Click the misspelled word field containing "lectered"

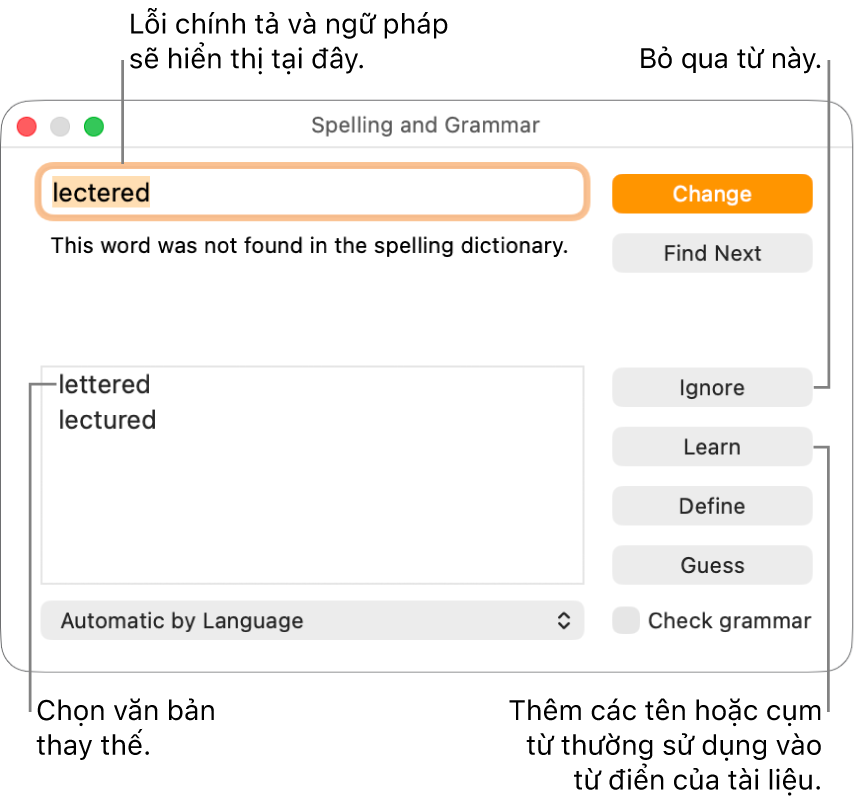[312, 192]
